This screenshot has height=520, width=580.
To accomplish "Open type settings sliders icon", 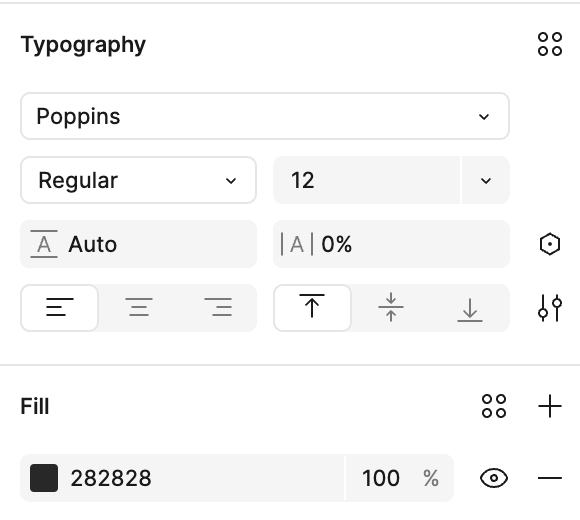I will (550, 308).
